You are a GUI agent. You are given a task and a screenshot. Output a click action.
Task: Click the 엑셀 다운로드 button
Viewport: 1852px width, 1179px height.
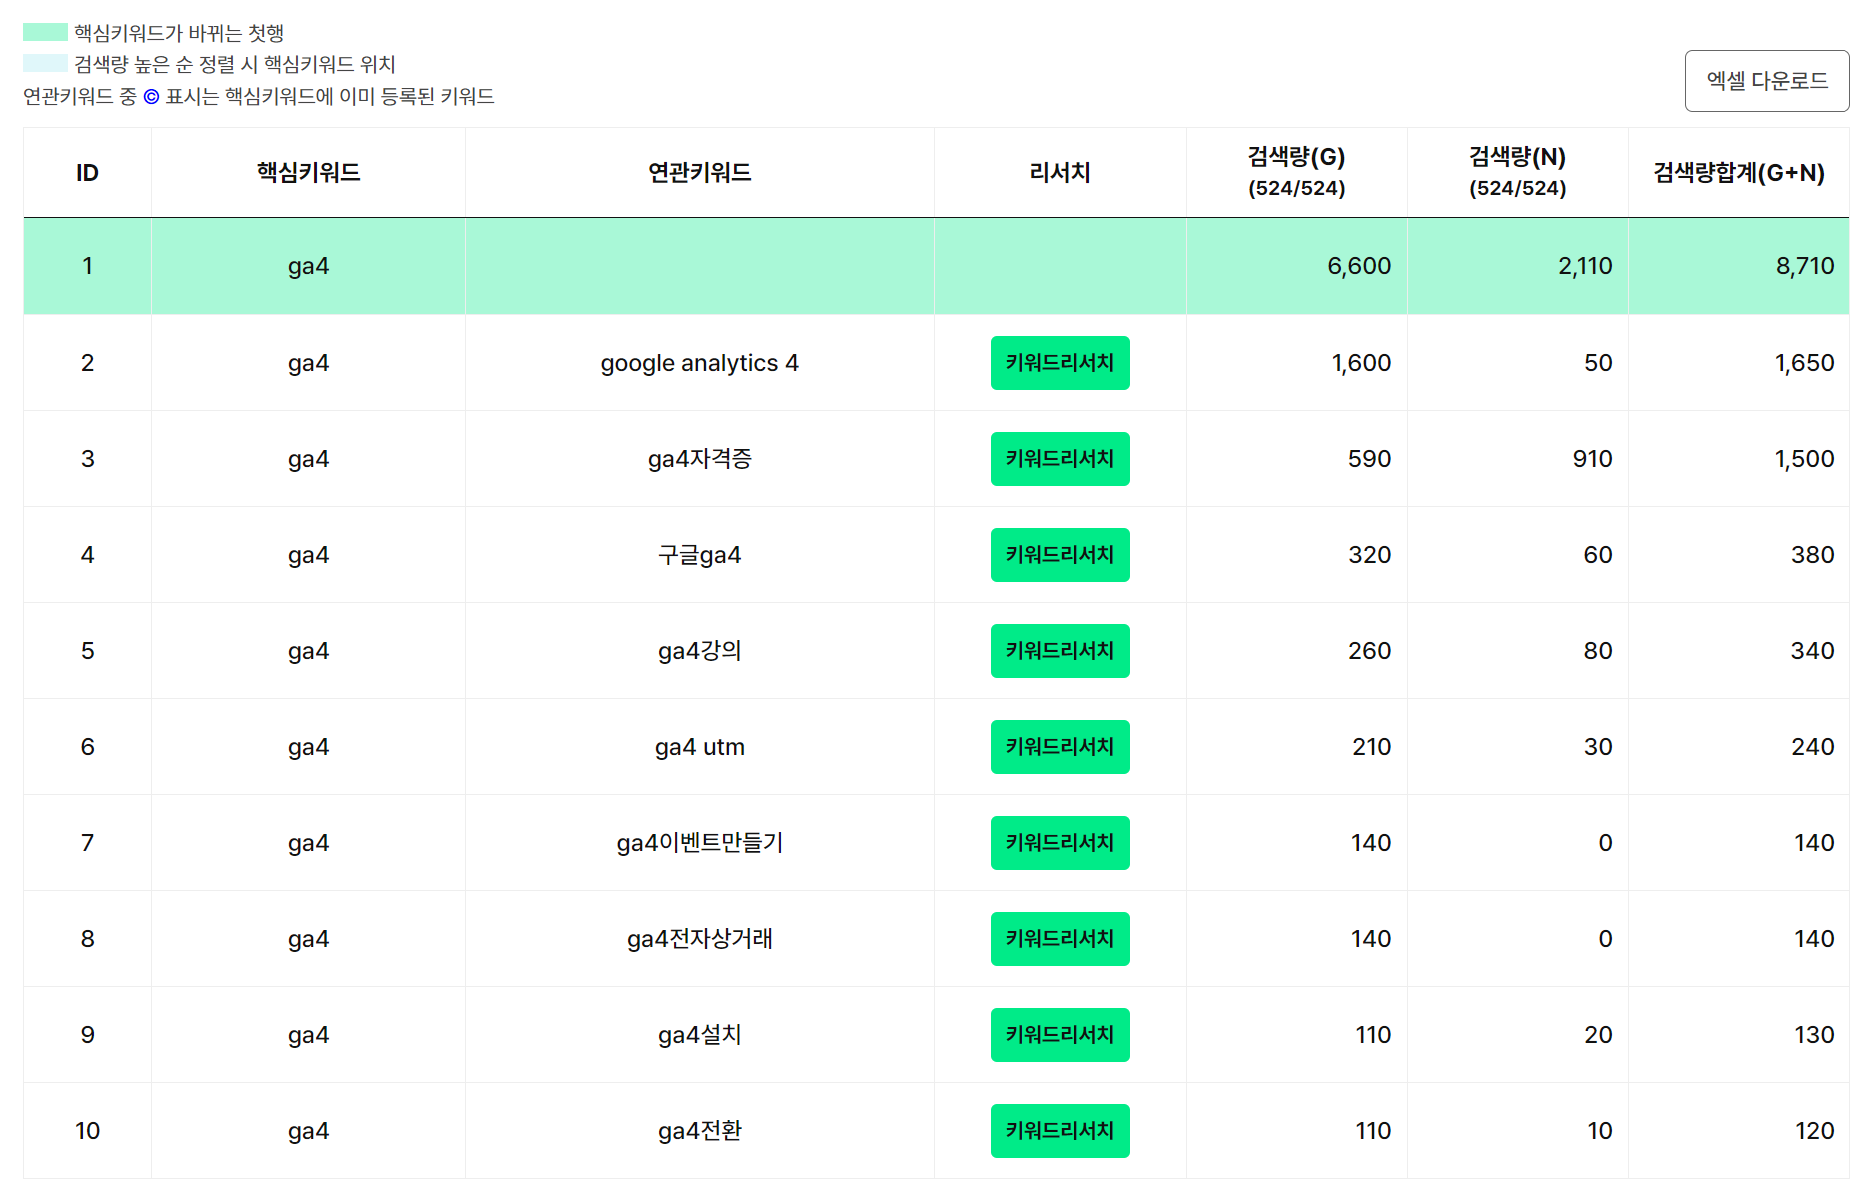coord(1766,81)
